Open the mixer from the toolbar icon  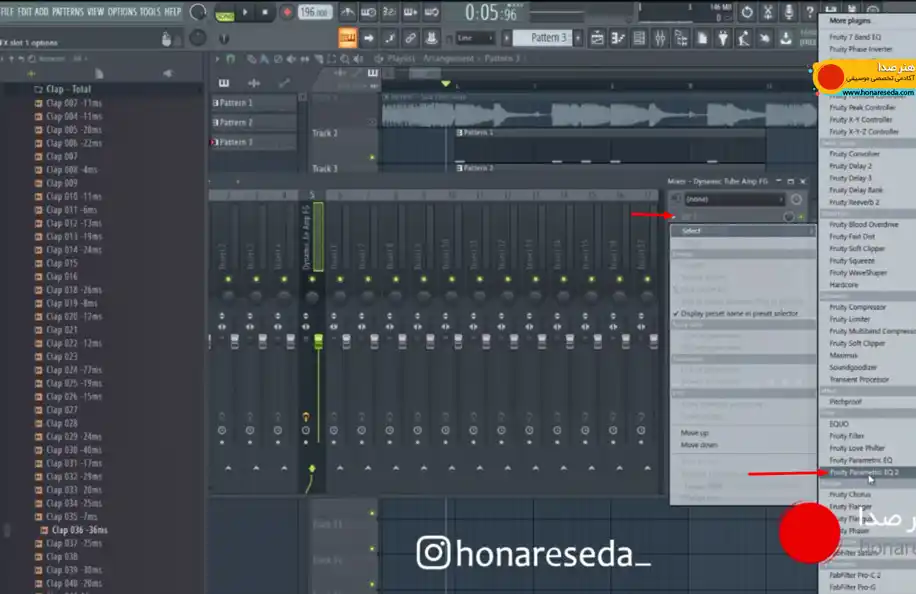click(660, 39)
